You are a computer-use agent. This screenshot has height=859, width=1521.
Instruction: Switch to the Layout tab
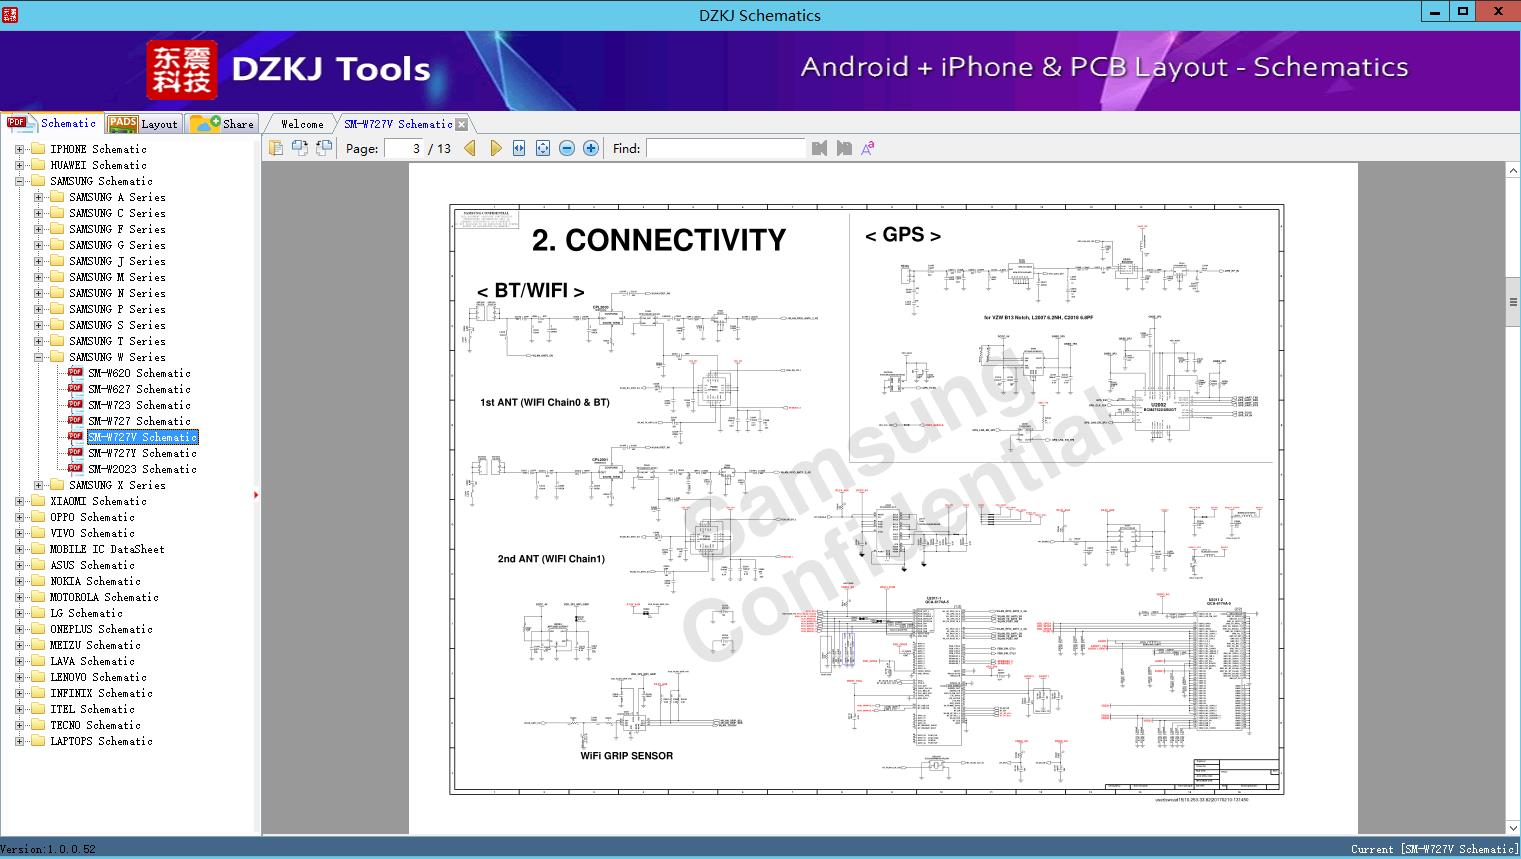(x=143, y=124)
